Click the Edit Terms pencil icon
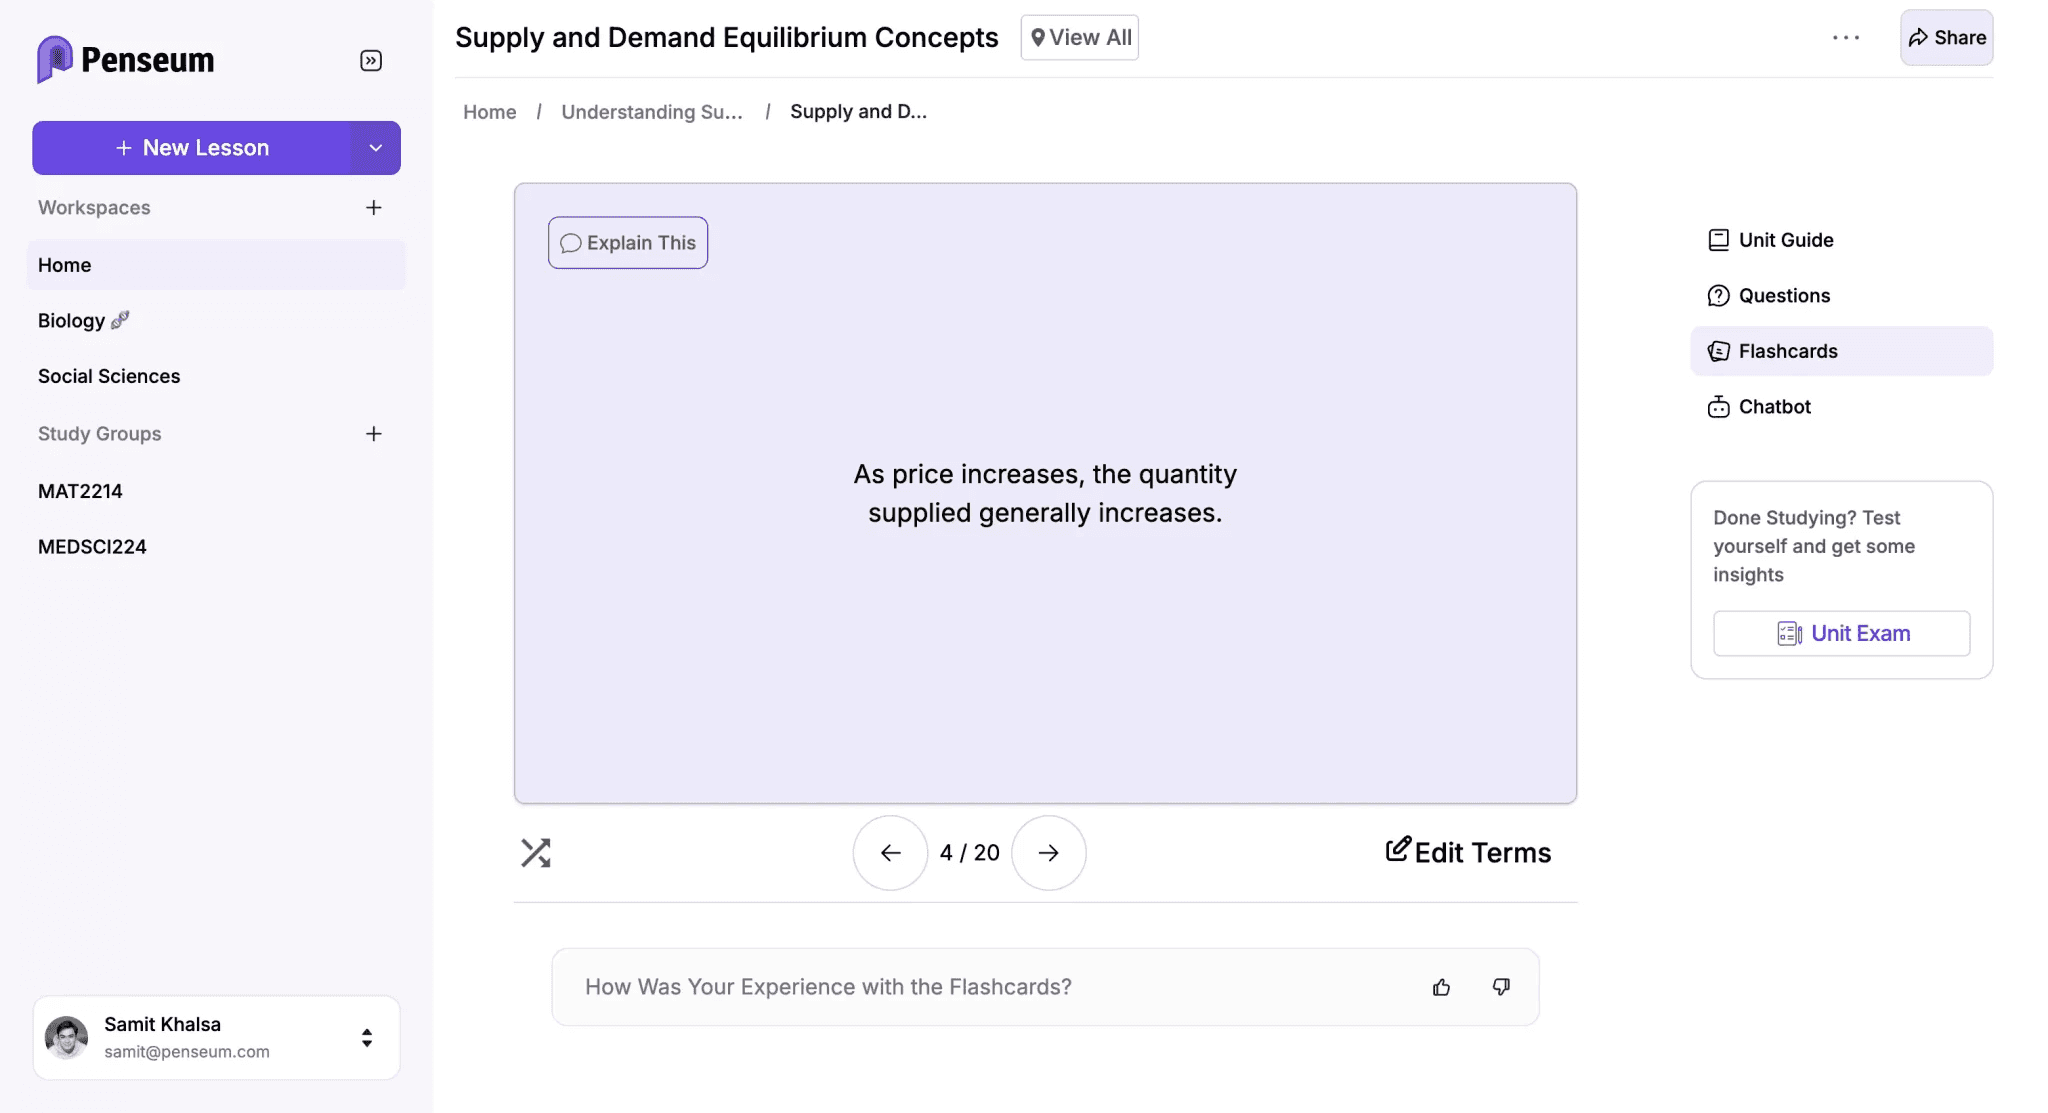This screenshot has height=1113, width=2048. [1399, 849]
